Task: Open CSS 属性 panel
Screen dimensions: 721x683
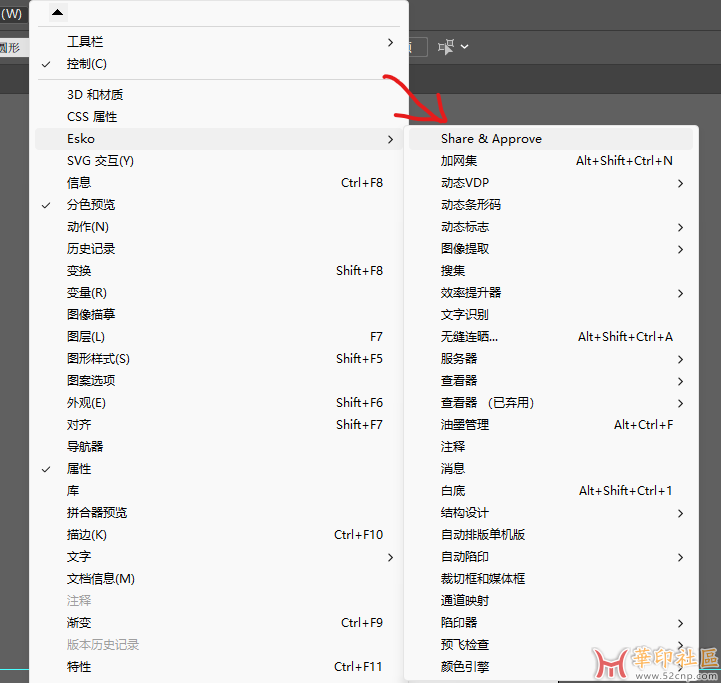Action: click(x=219, y=117)
